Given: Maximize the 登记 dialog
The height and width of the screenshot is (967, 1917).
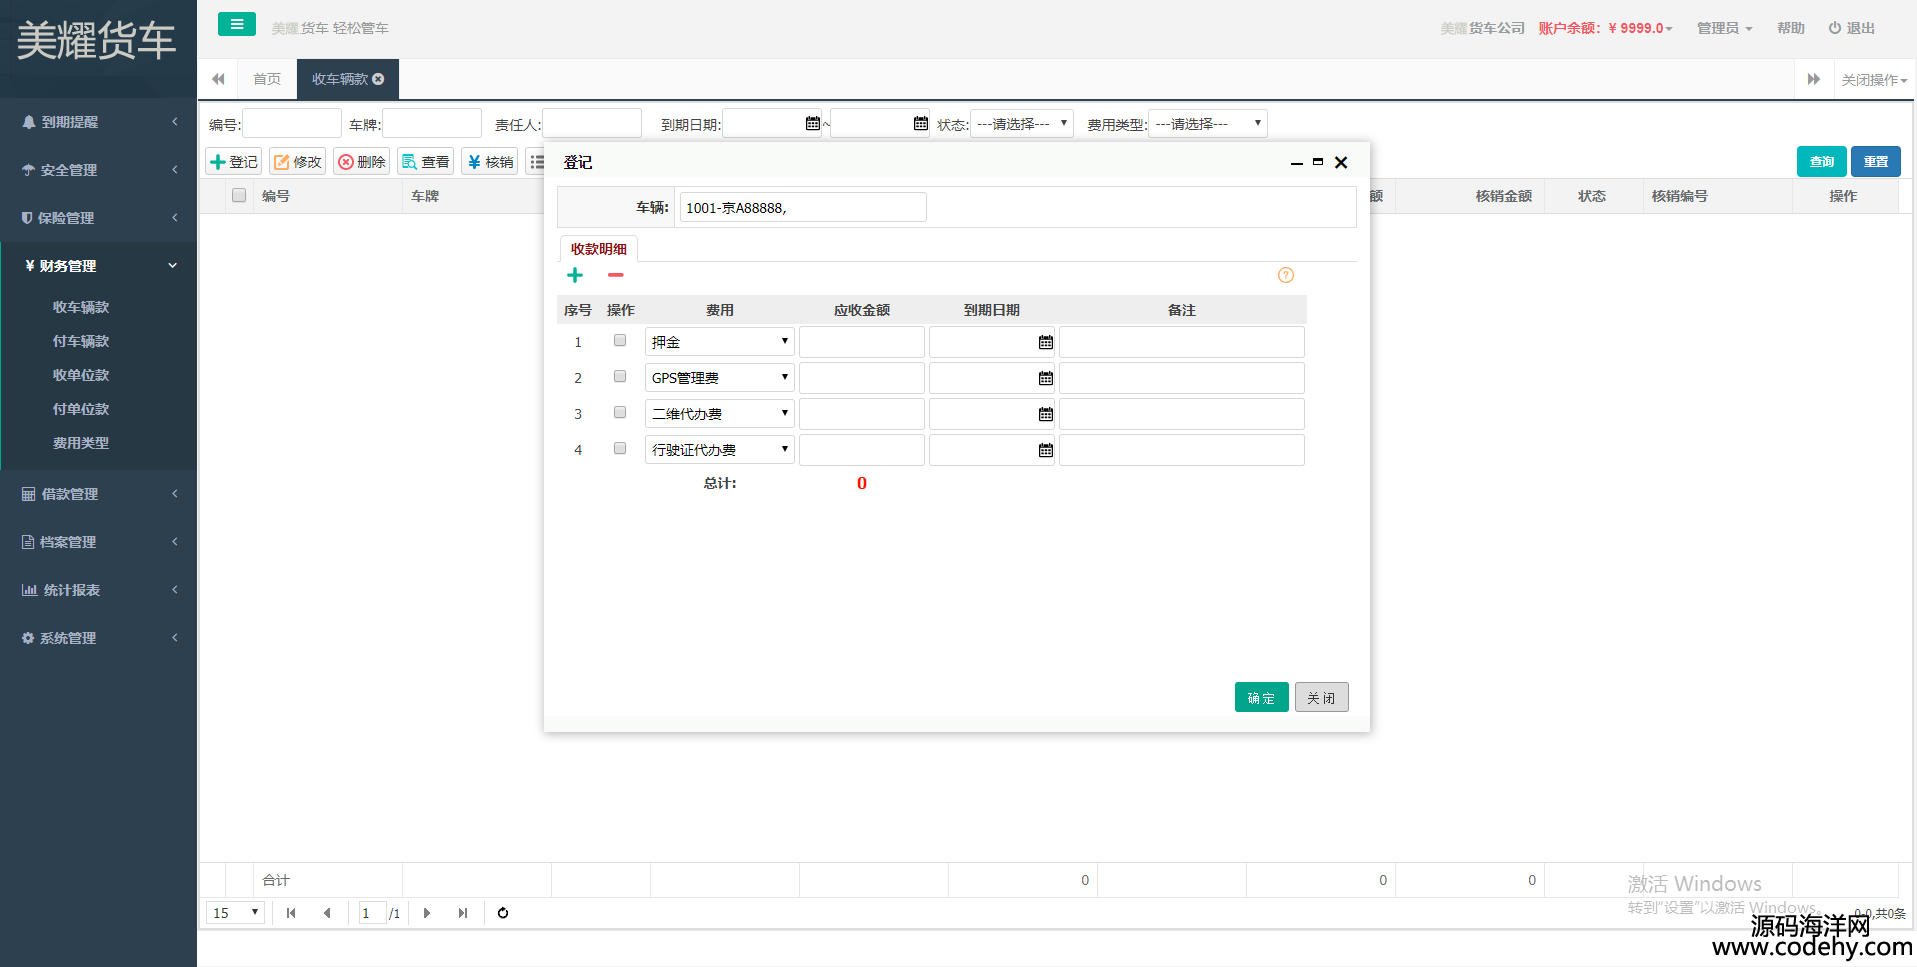Looking at the screenshot, I should tap(1318, 162).
